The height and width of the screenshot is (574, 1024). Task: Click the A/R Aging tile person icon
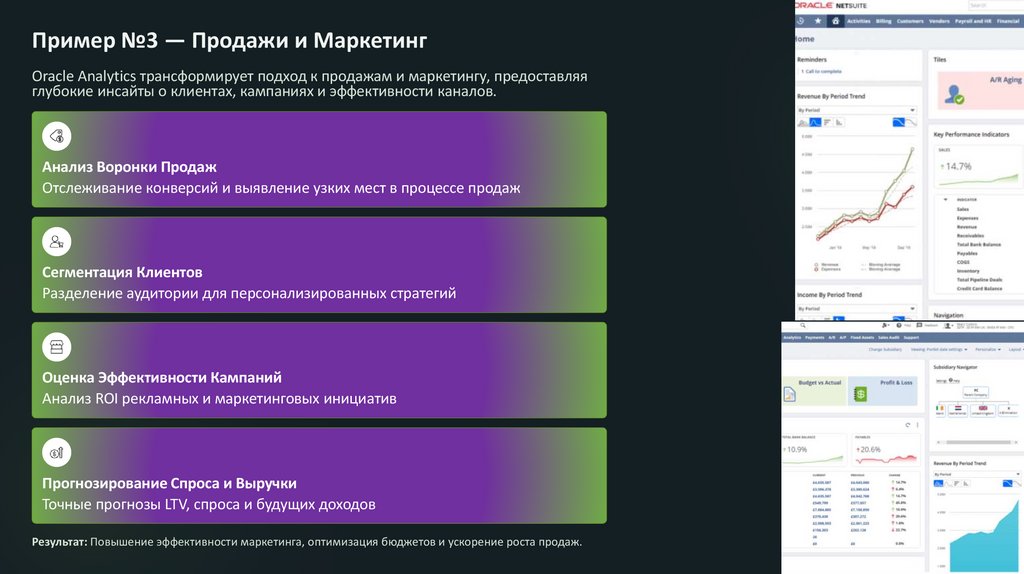(954, 95)
